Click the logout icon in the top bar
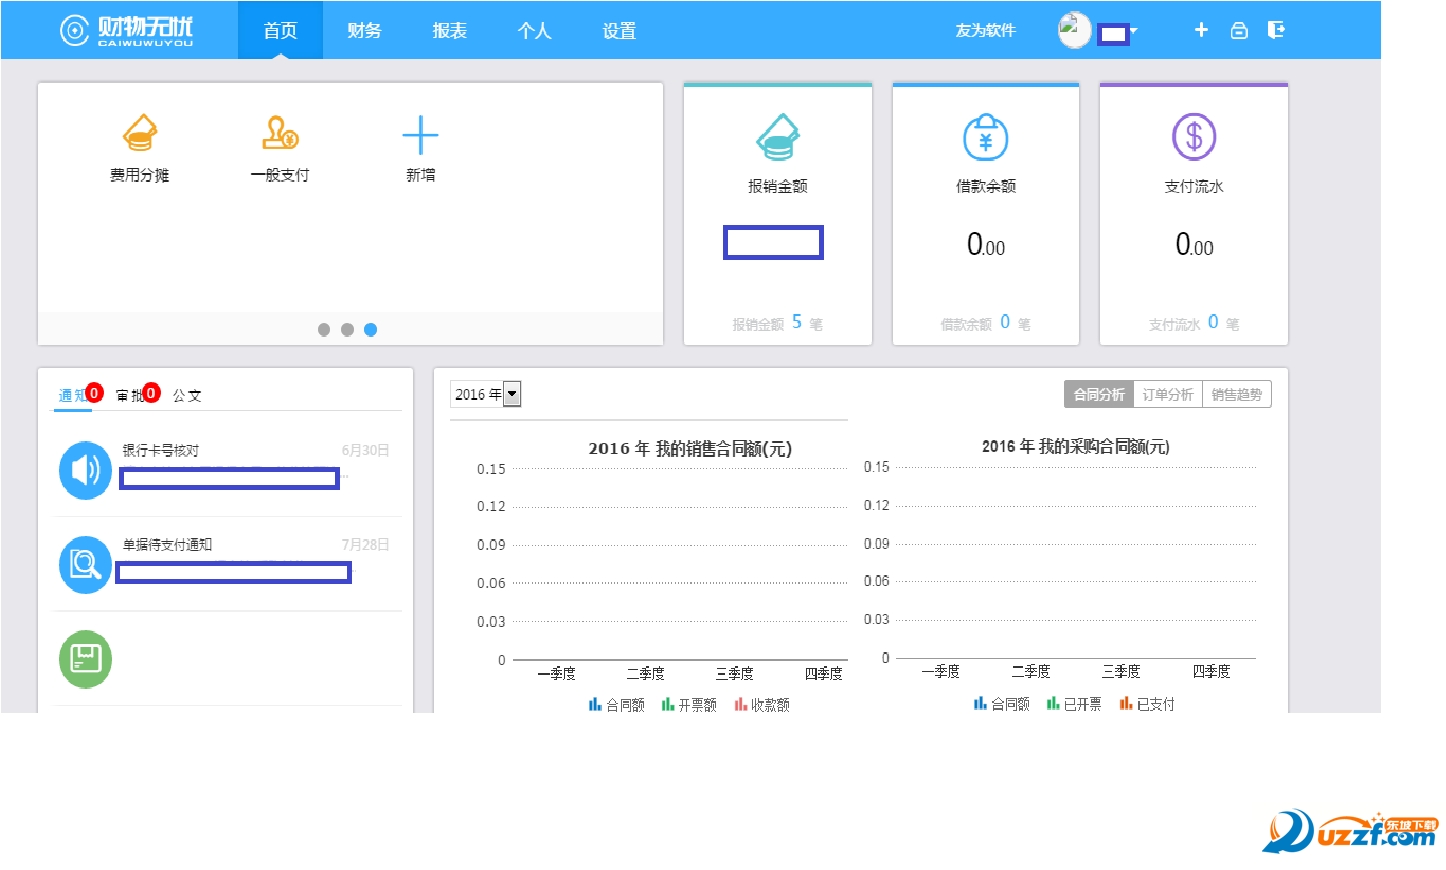This screenshot has width=1446, height=870. tap(1276, 30)
